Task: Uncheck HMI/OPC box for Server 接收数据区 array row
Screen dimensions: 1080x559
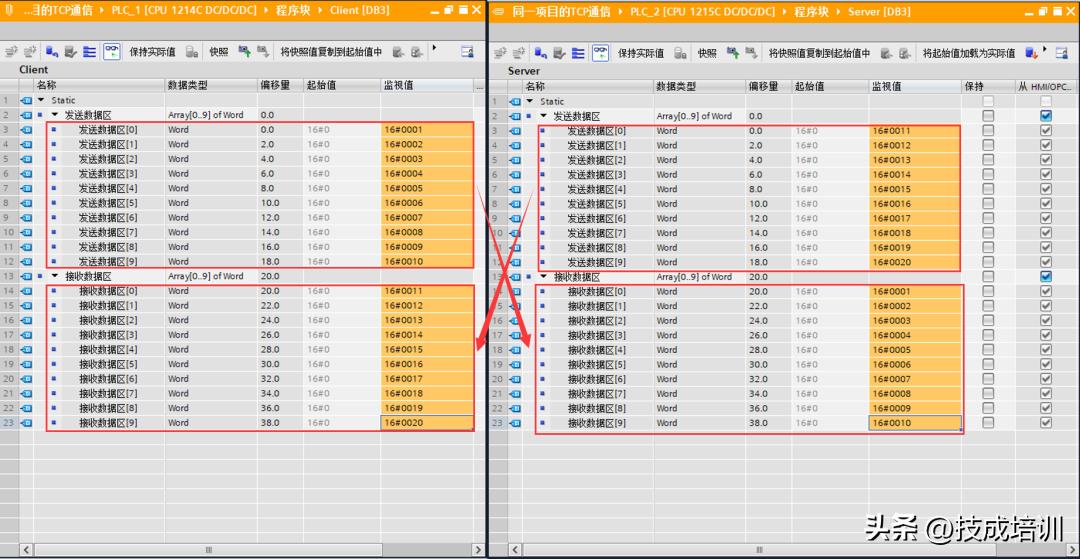Action: (1046, 277)
